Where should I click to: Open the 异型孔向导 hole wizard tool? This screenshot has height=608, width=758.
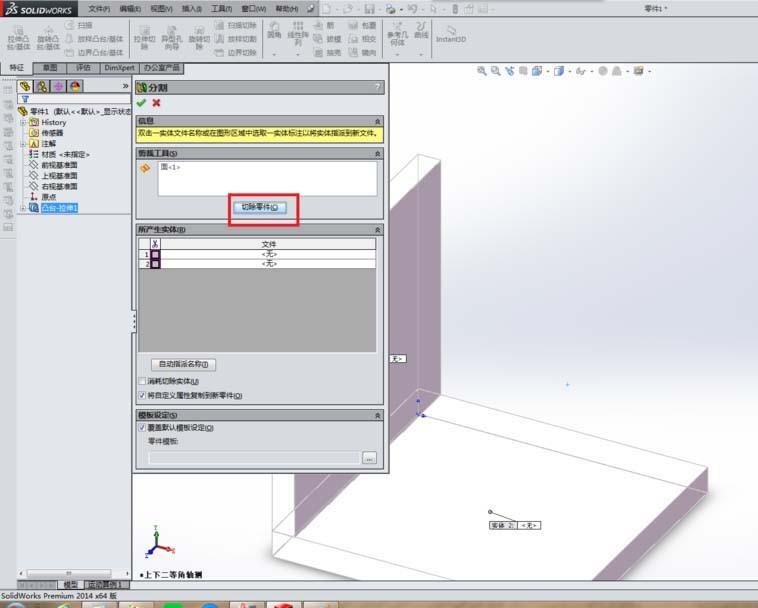tap(172, 39)
